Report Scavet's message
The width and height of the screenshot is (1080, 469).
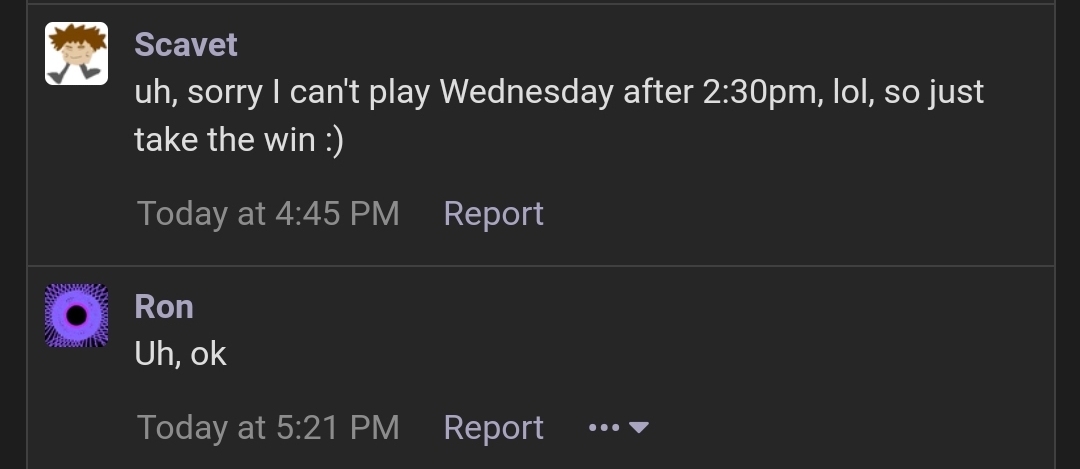click(x=493, y=213)
